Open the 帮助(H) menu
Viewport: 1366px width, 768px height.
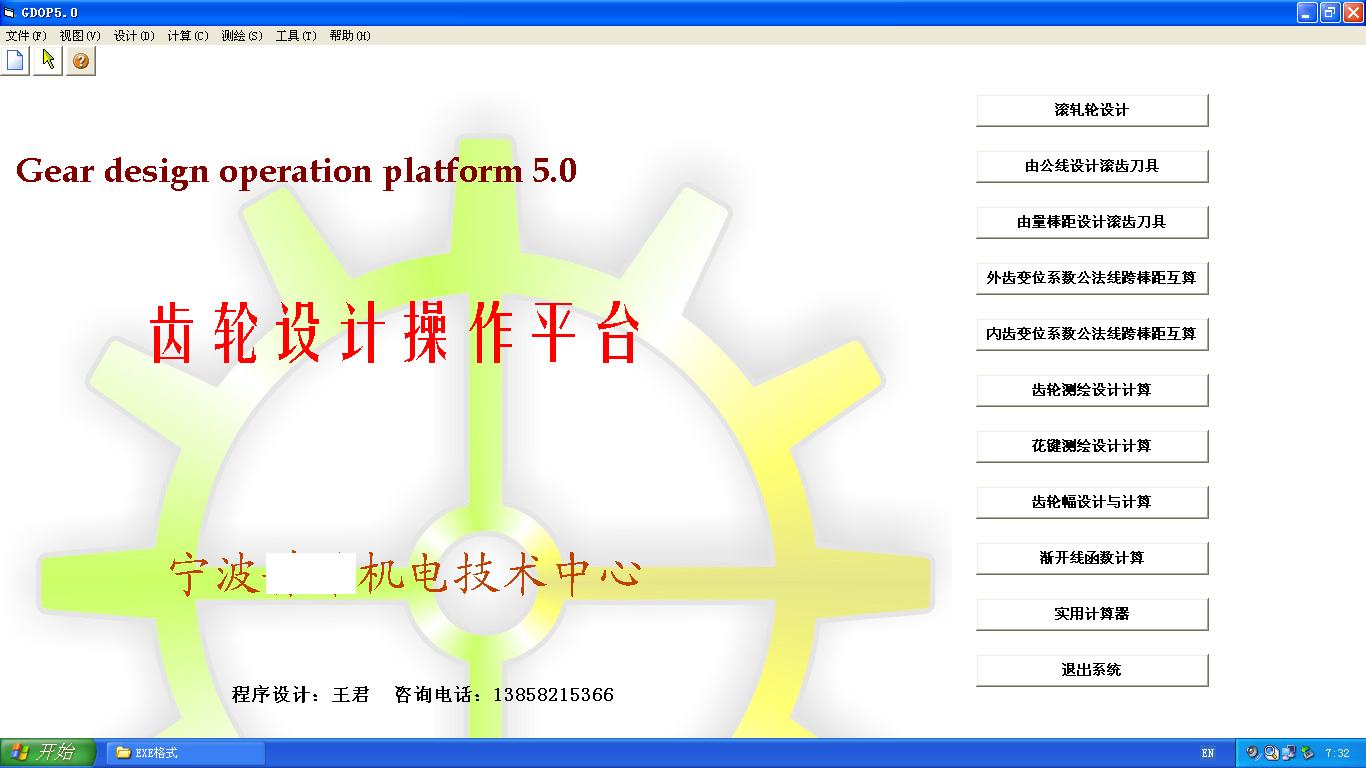pyautogui.click(x=350, y=36)
